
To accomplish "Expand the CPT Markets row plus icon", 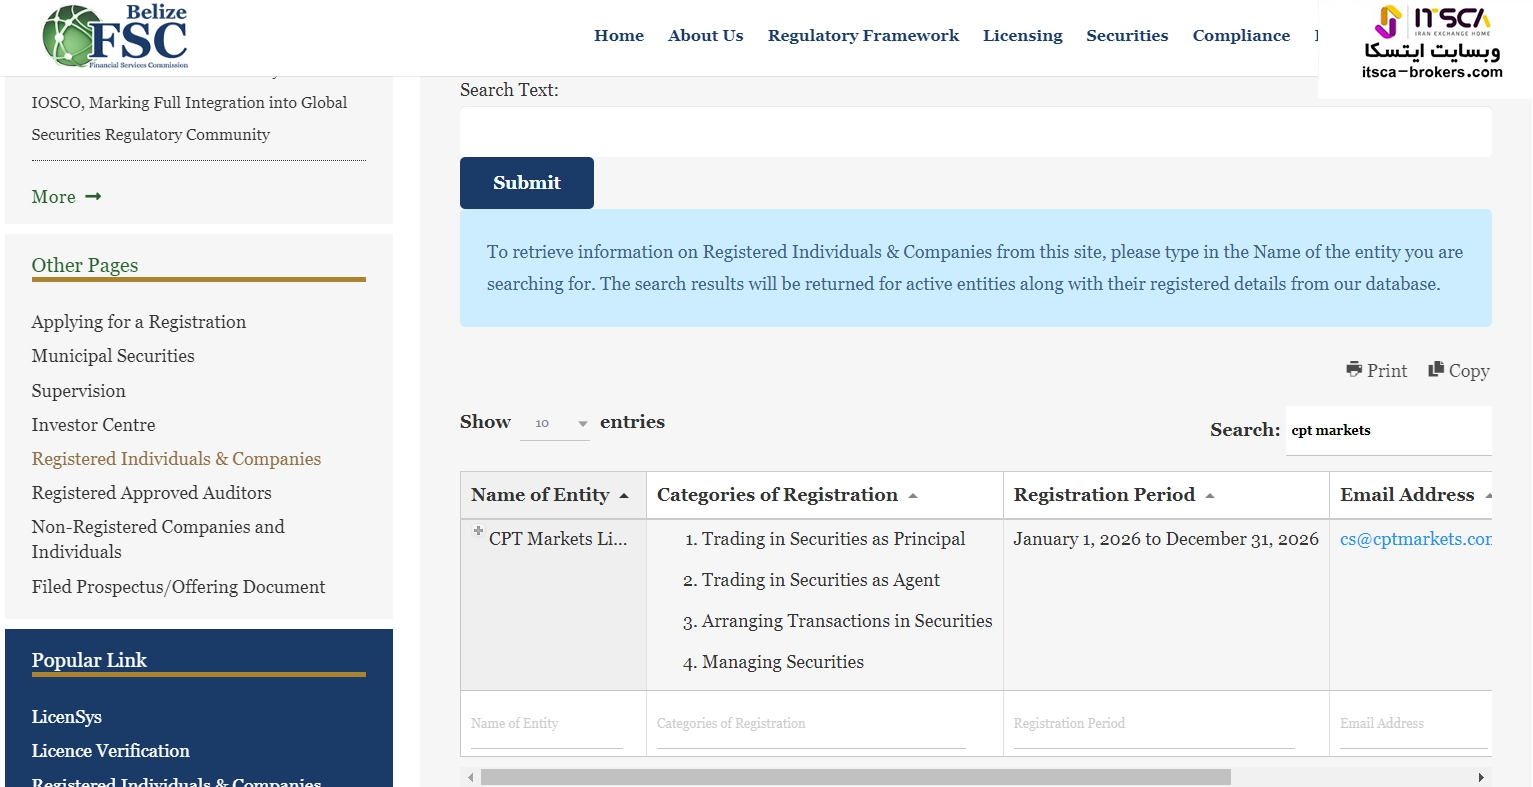I will [478, 532].
